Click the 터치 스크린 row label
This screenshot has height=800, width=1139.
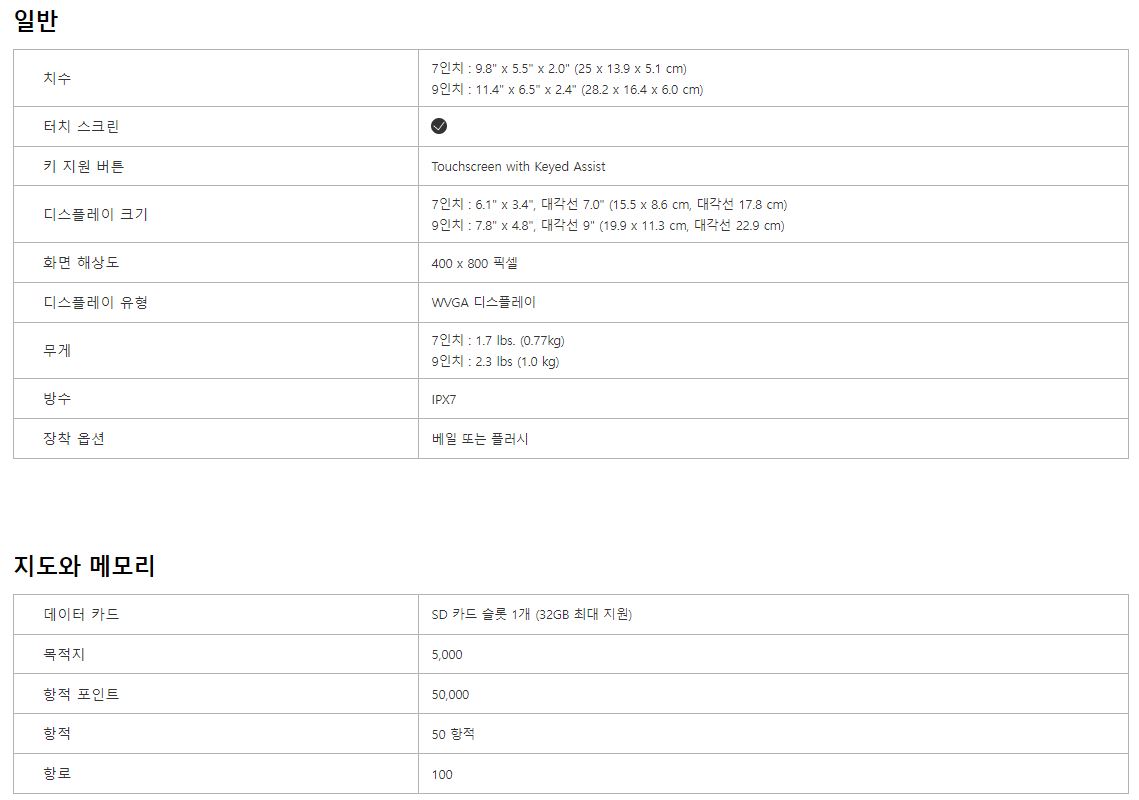(81, 126)
